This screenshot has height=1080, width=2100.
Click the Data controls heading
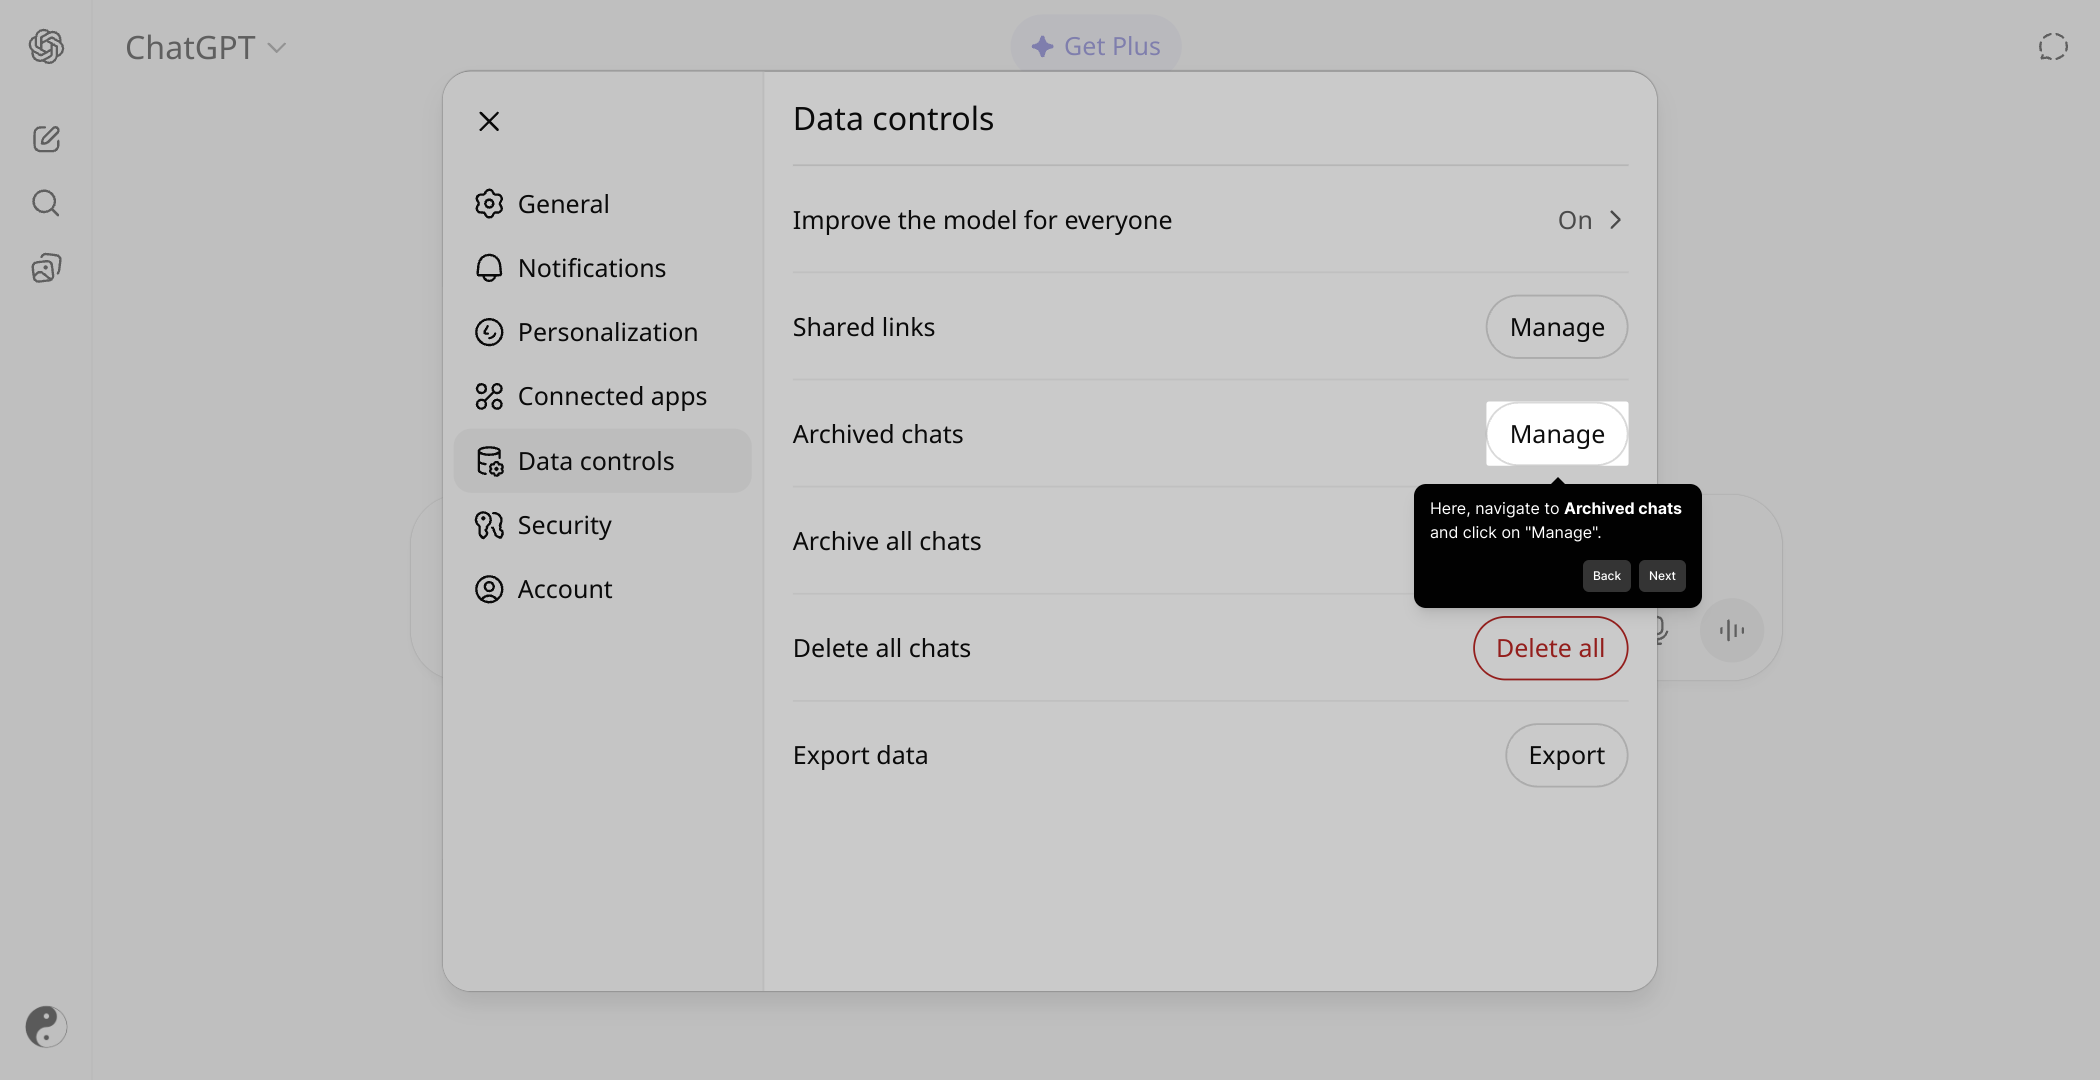(893, 119)
